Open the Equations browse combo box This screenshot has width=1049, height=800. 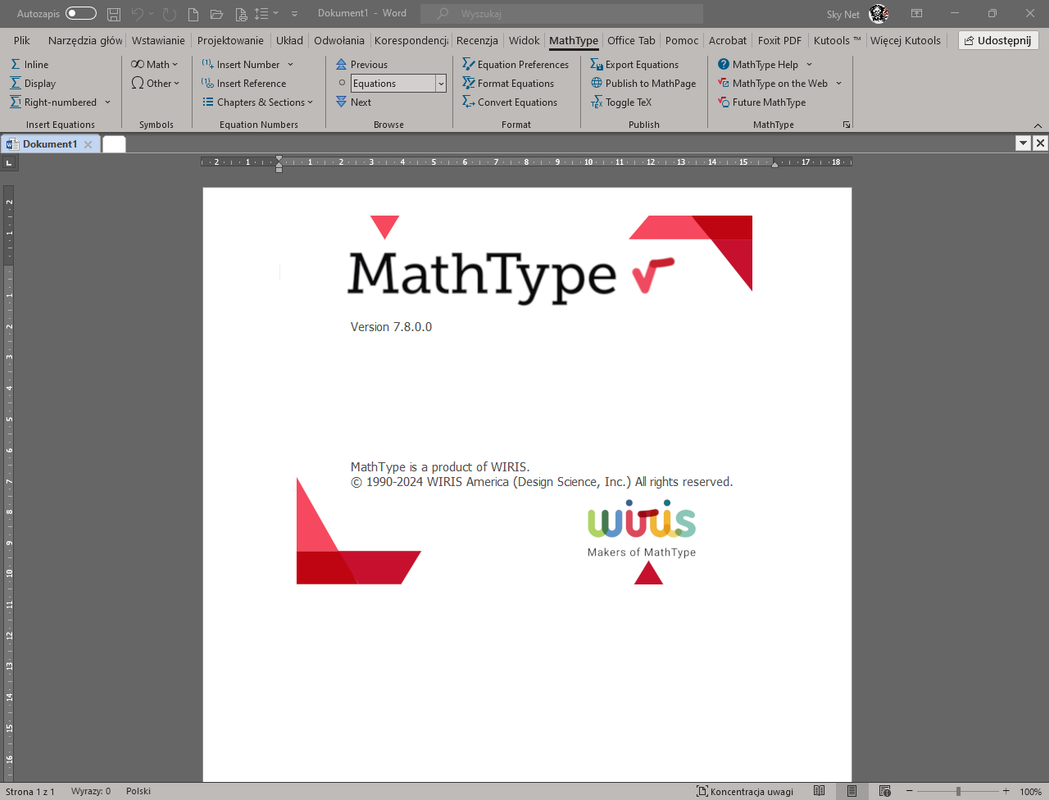coord(398,84)
